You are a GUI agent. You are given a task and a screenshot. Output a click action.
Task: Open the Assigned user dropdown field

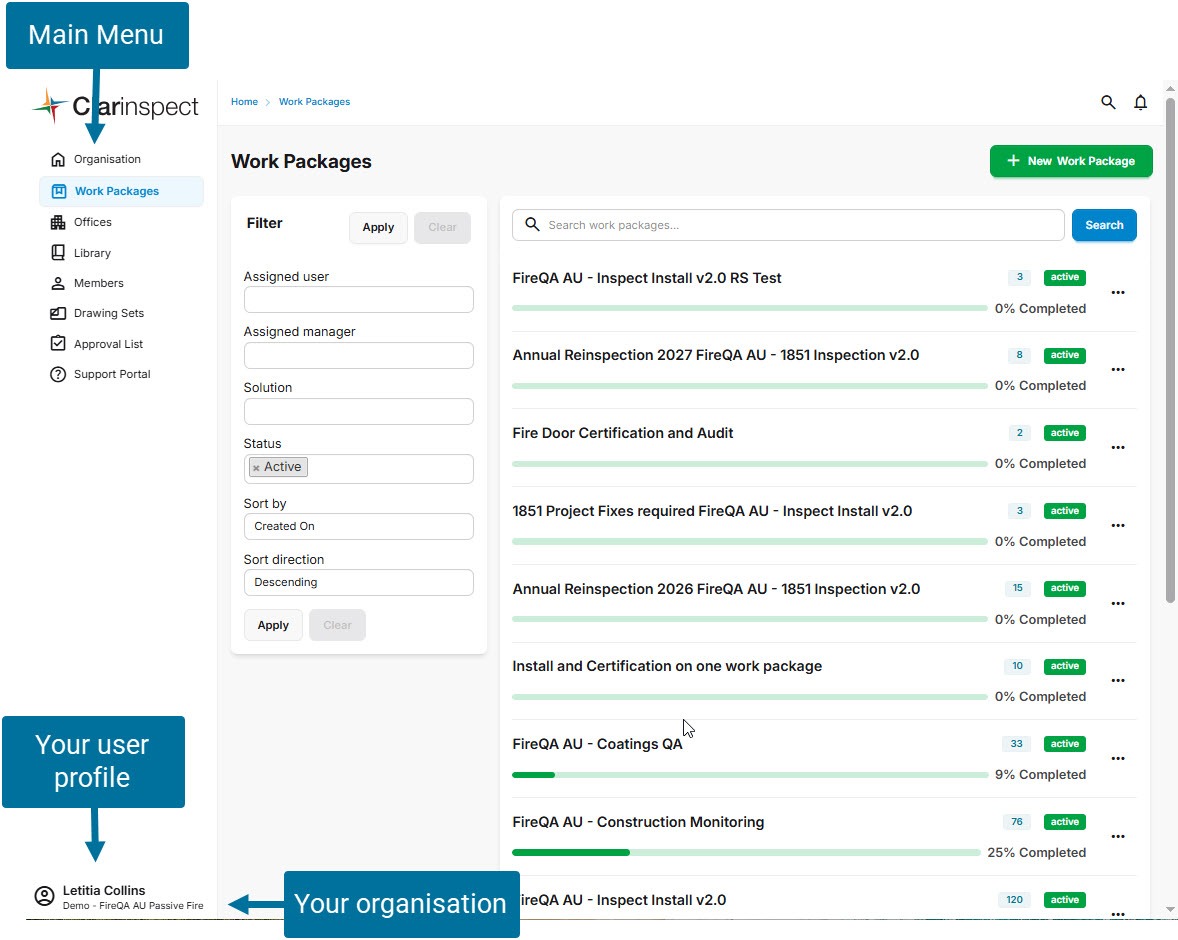click(x=358, y=300)
